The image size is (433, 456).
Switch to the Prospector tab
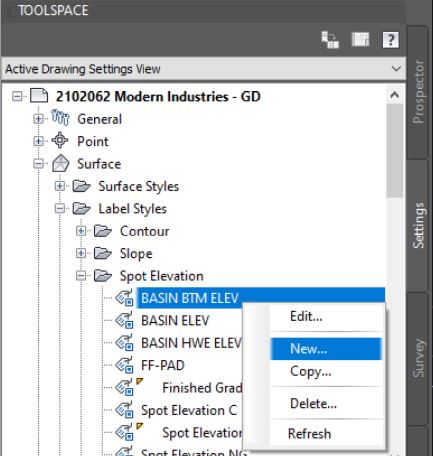pyautogui.click(x=418, y=92)
